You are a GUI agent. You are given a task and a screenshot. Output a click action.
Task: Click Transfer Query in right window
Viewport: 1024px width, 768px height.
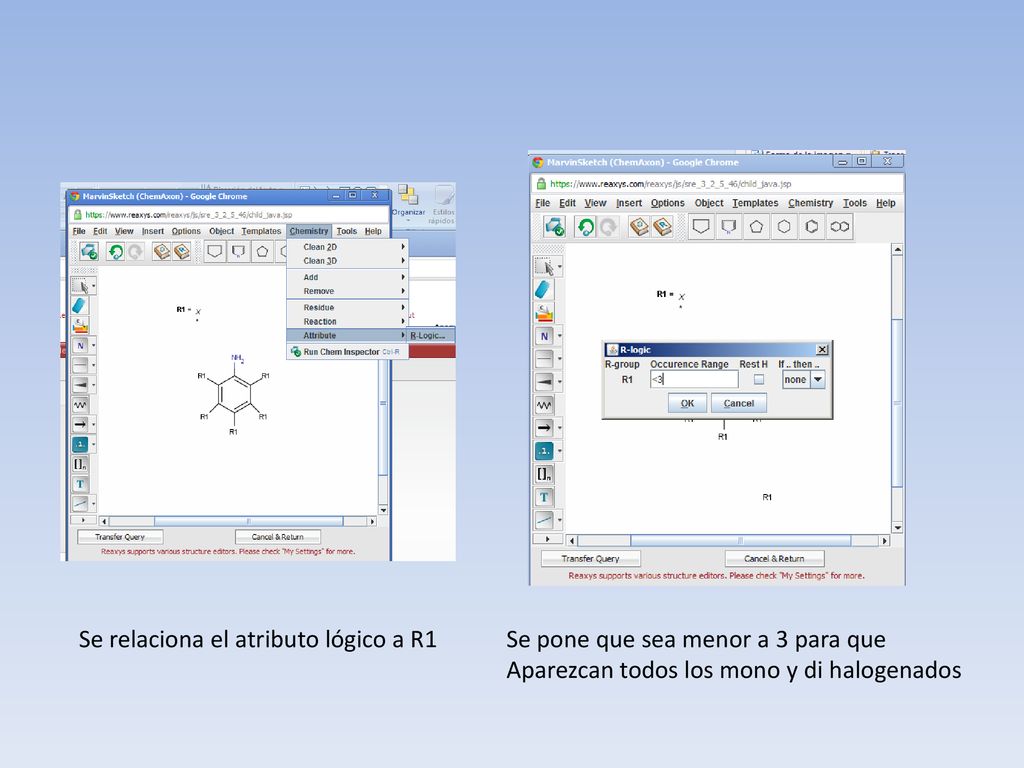(x=590, y=558)
